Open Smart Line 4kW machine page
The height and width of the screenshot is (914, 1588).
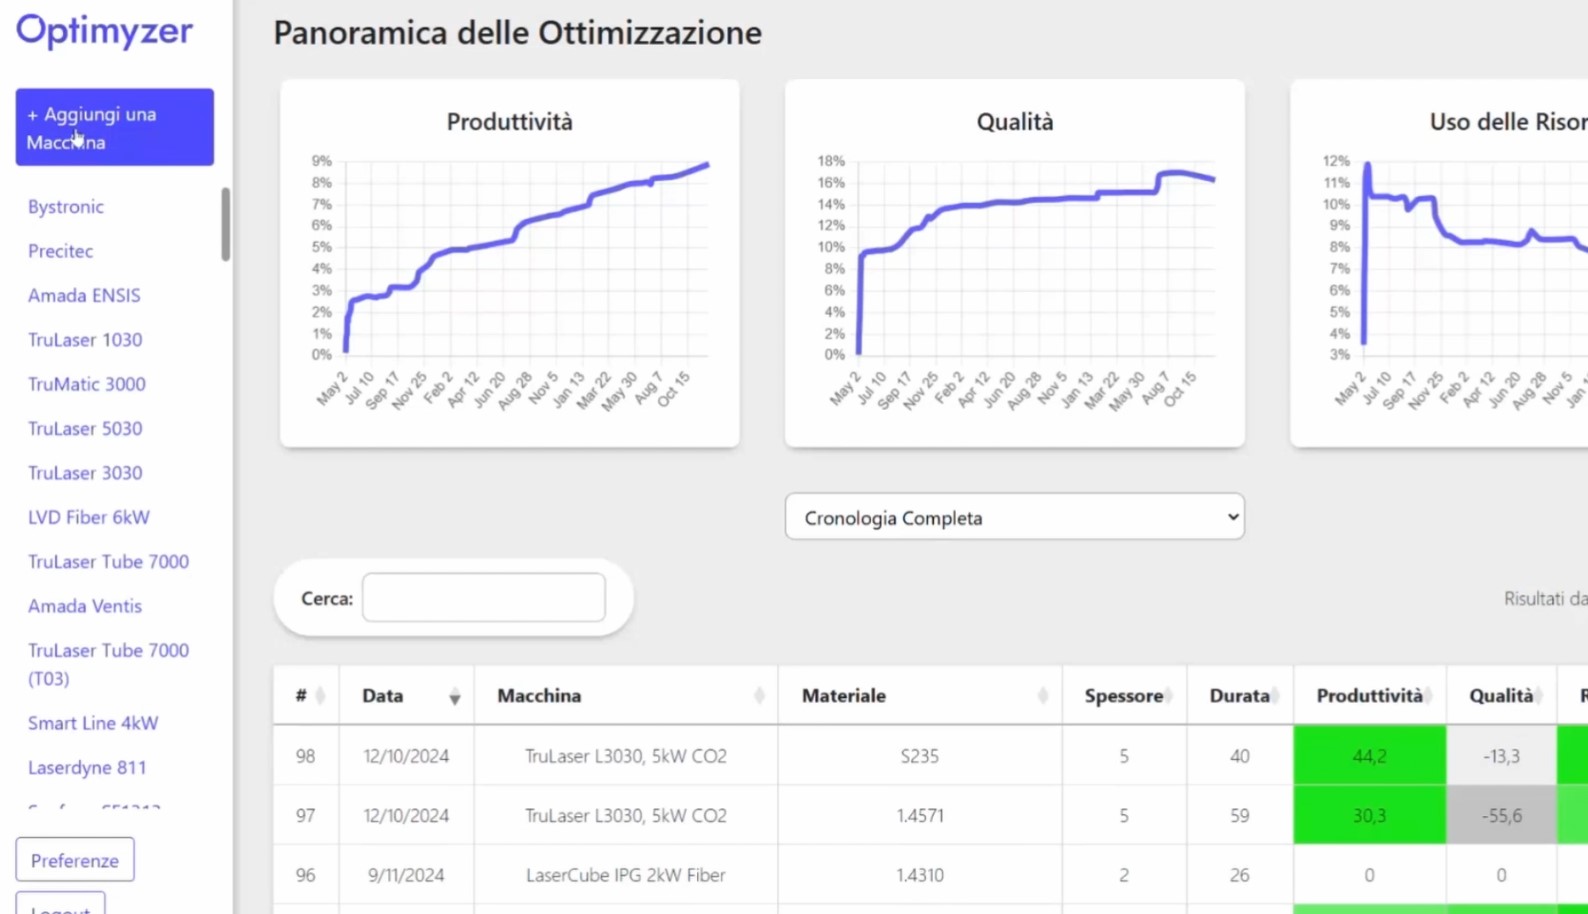click(93, 723)
